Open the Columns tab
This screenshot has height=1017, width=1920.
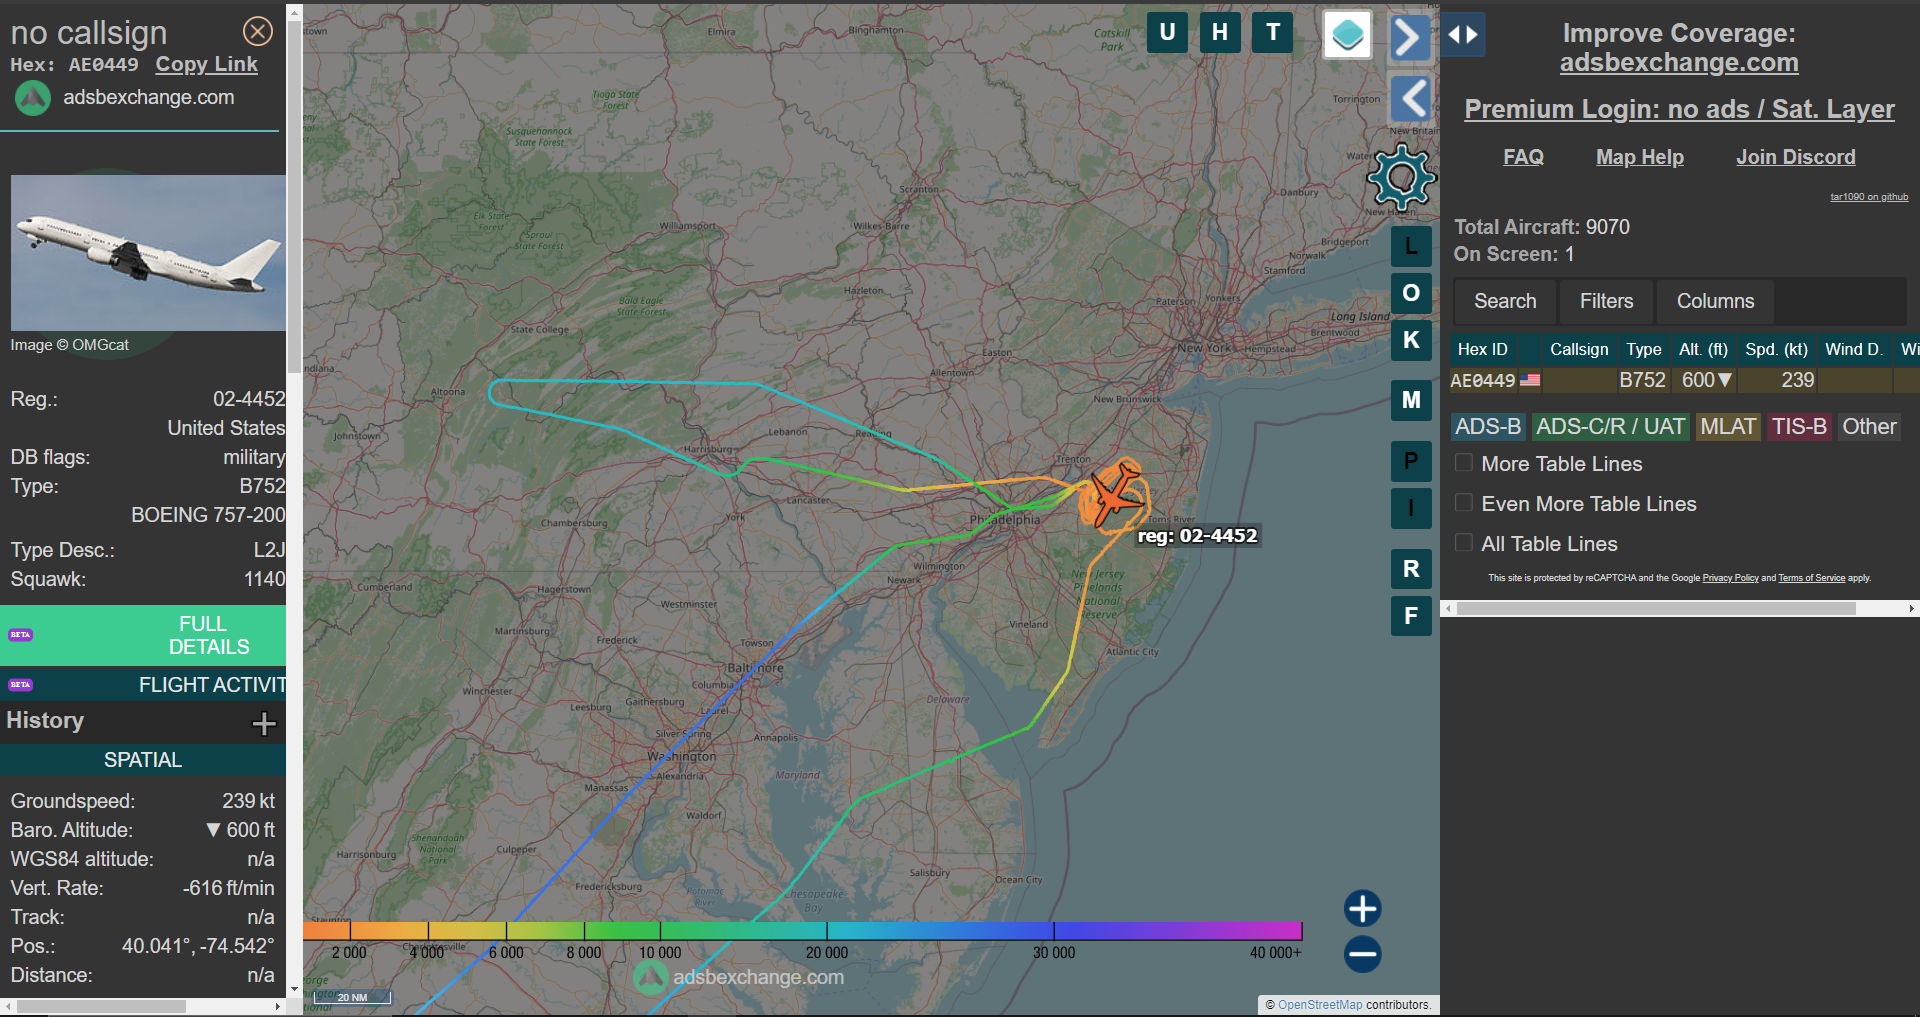(1715, 301)
